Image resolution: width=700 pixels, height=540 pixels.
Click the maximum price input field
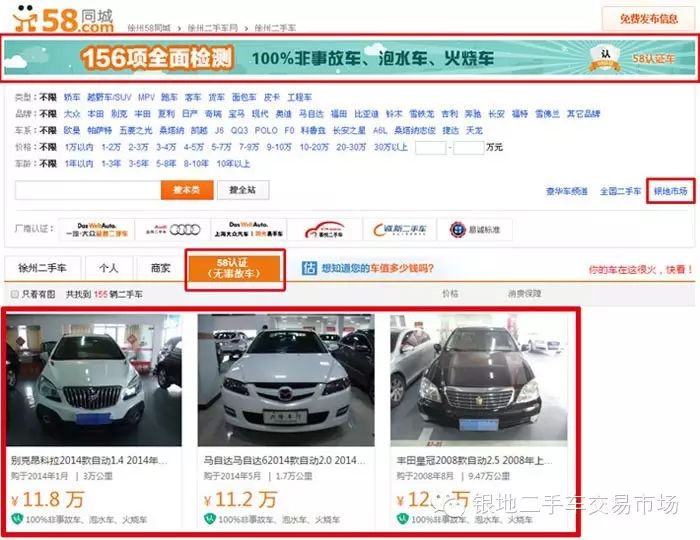coord(469,147)
